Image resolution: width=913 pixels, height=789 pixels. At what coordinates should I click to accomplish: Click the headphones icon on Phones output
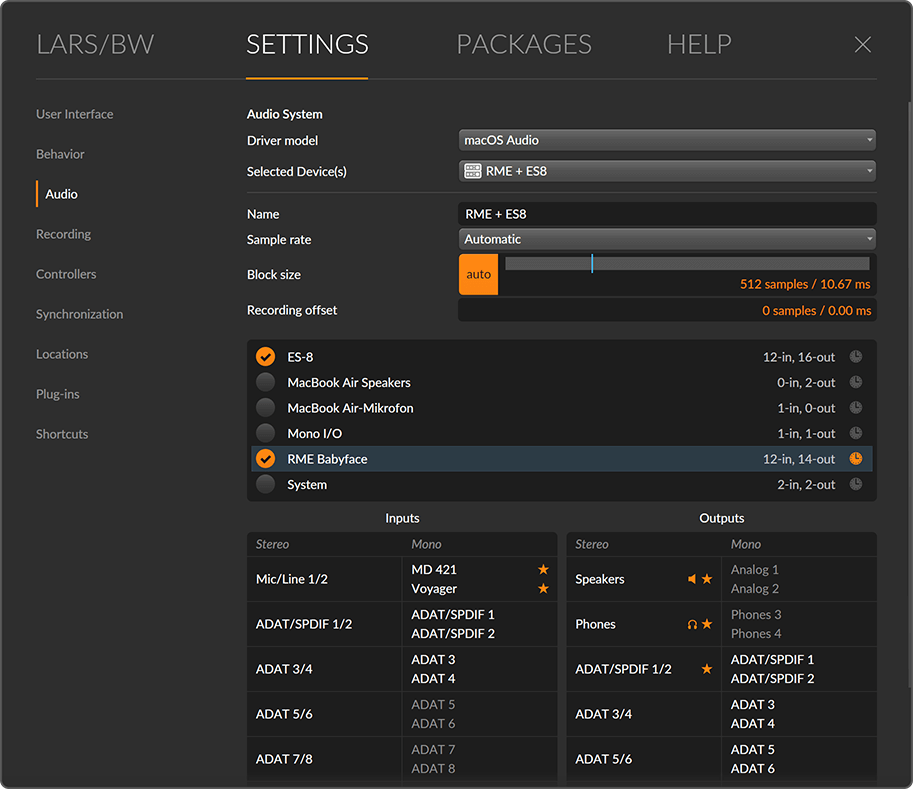691,624
